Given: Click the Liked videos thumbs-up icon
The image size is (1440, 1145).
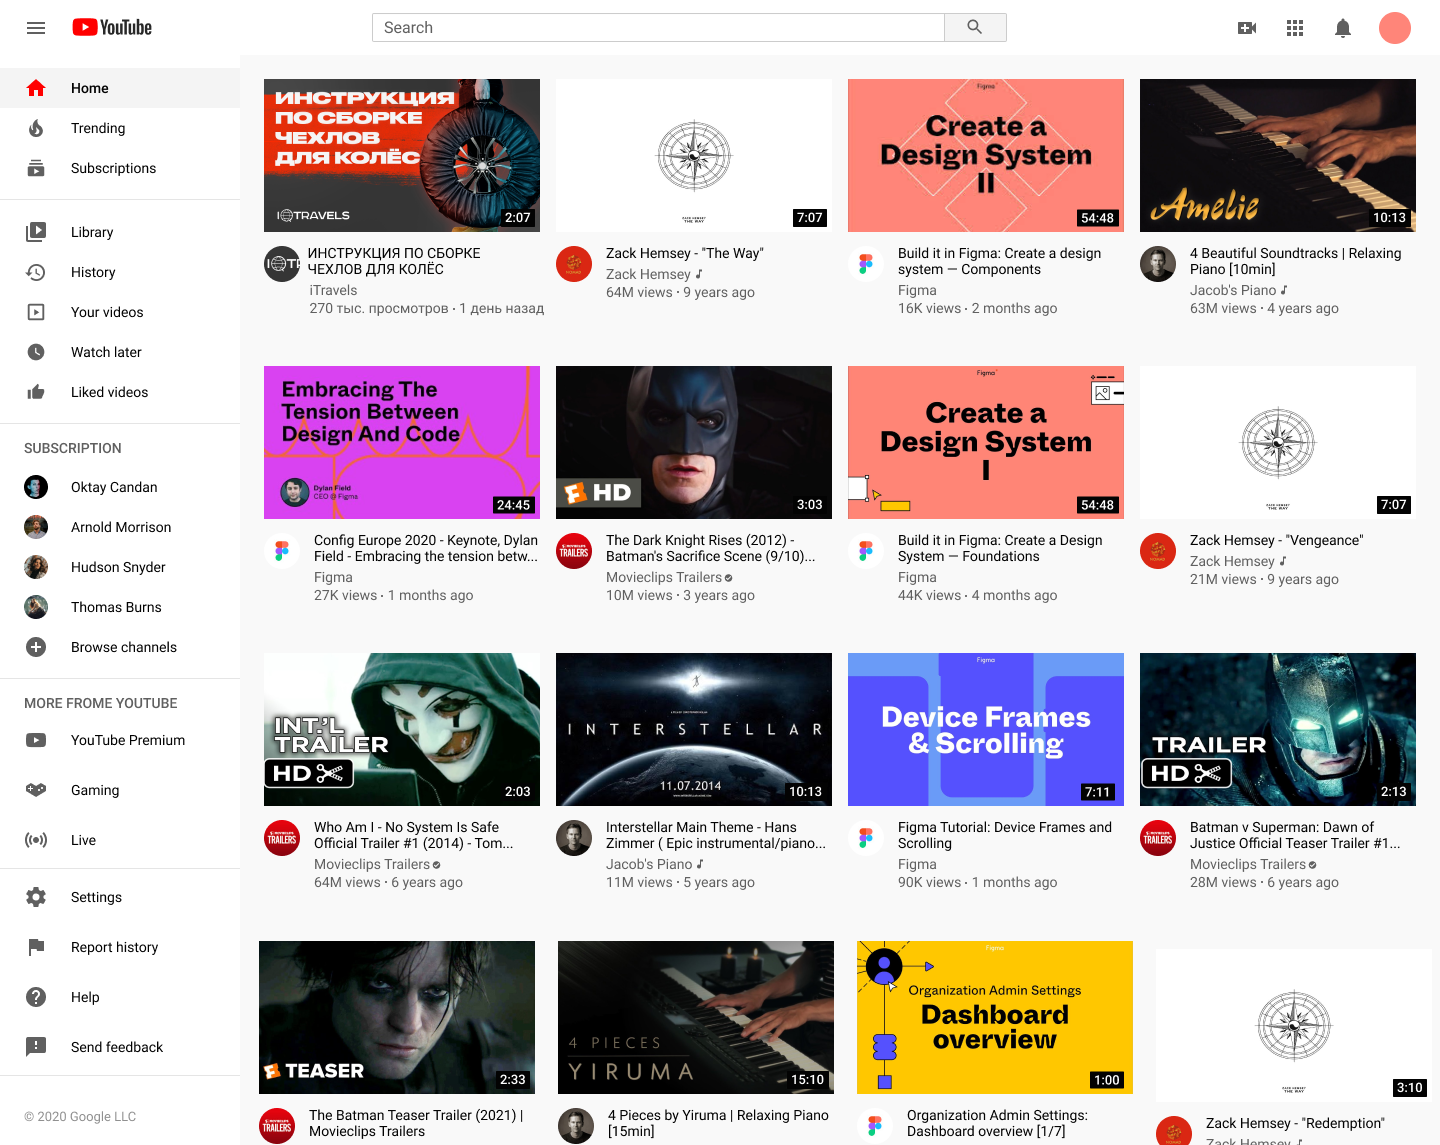Looking at the screenshot, I should 36,392.
